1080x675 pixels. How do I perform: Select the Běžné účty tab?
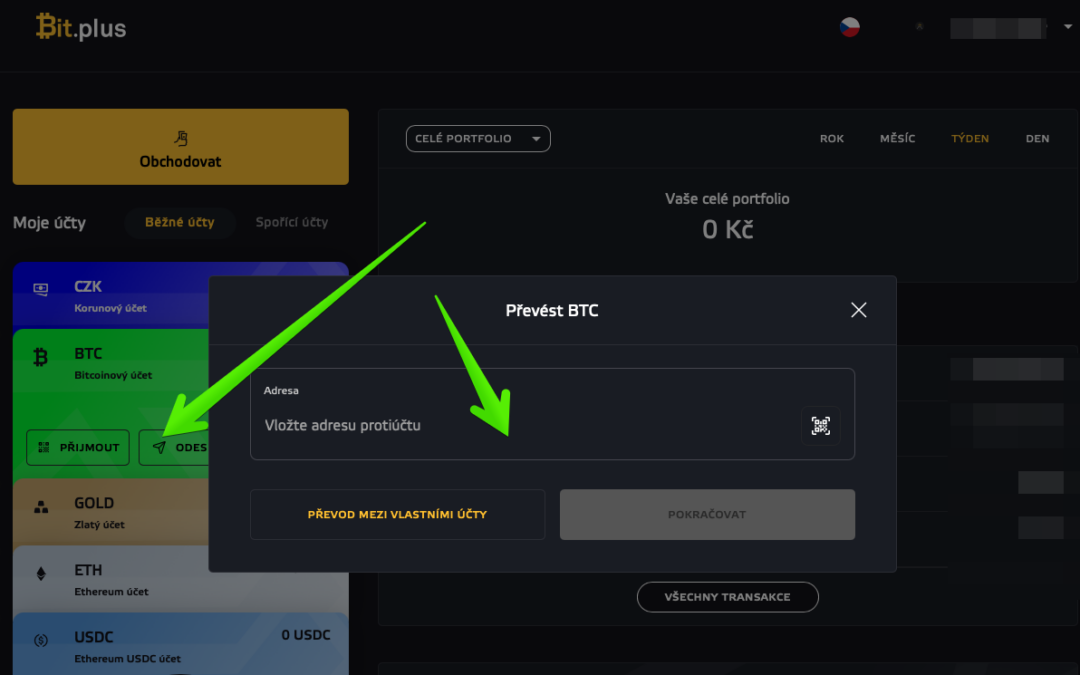[x=180, y=222]
